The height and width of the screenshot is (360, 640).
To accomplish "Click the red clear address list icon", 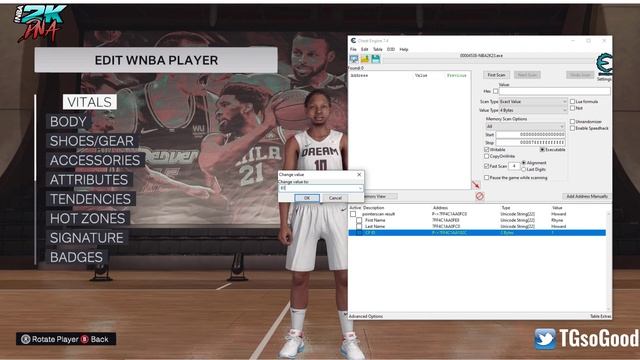I will tap(480, 196).
